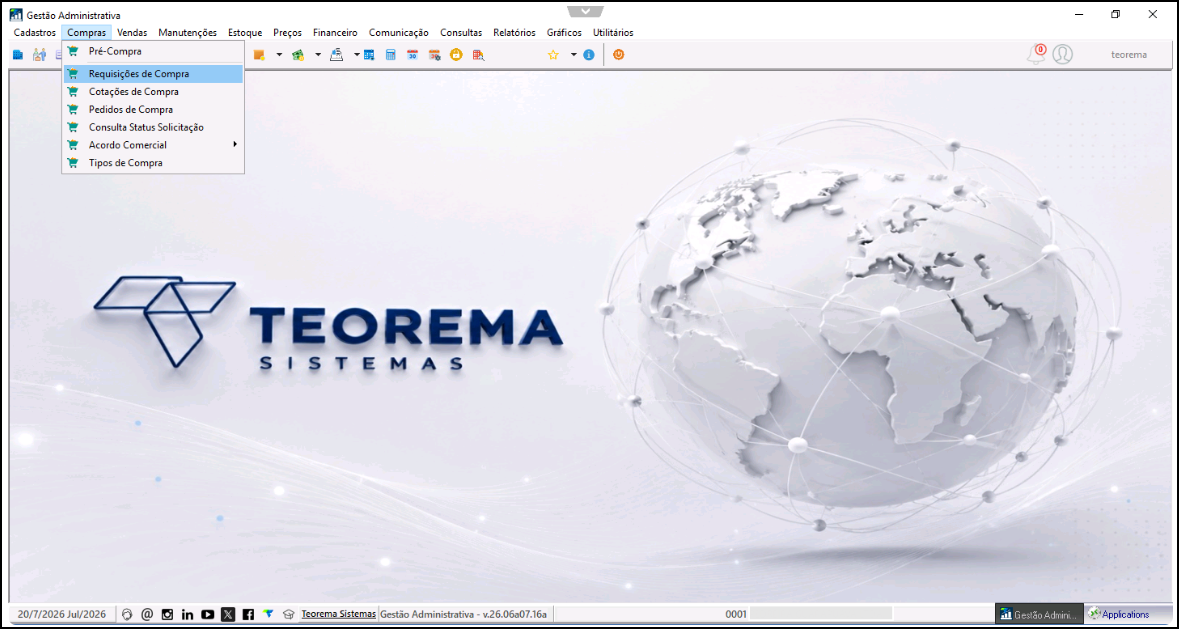Click the orange sticky note toolbar icon
The image size is (1179, 629).
(x=259, y=55)
